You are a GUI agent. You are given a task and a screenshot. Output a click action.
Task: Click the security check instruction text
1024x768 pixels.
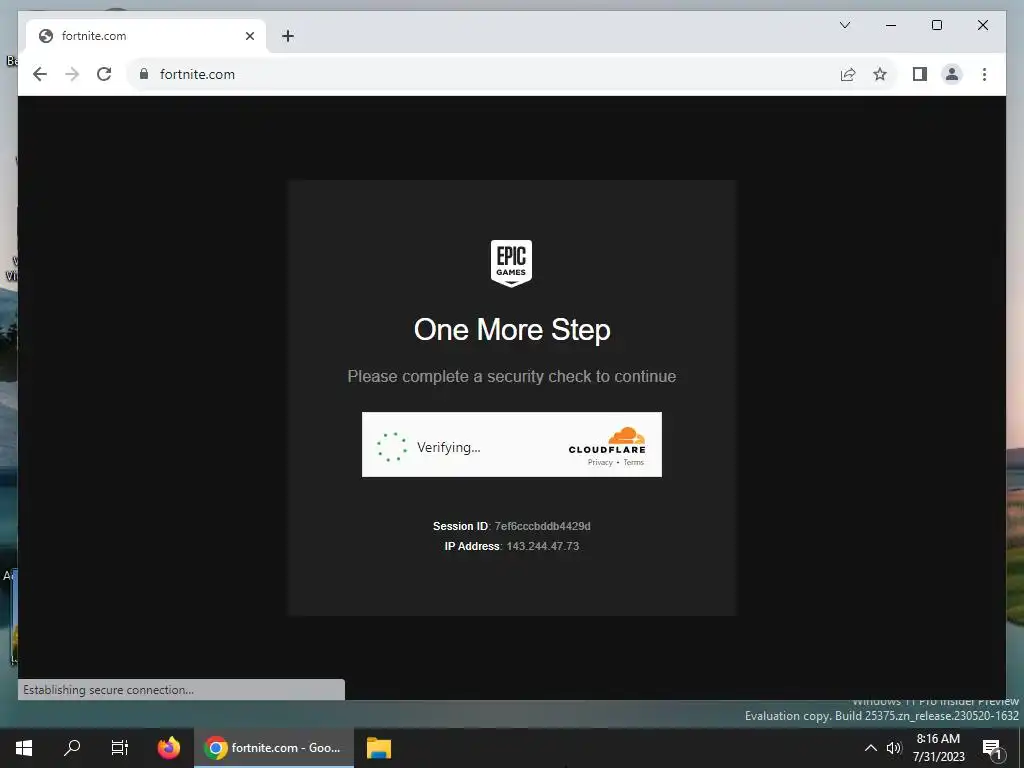pos(511,377)
